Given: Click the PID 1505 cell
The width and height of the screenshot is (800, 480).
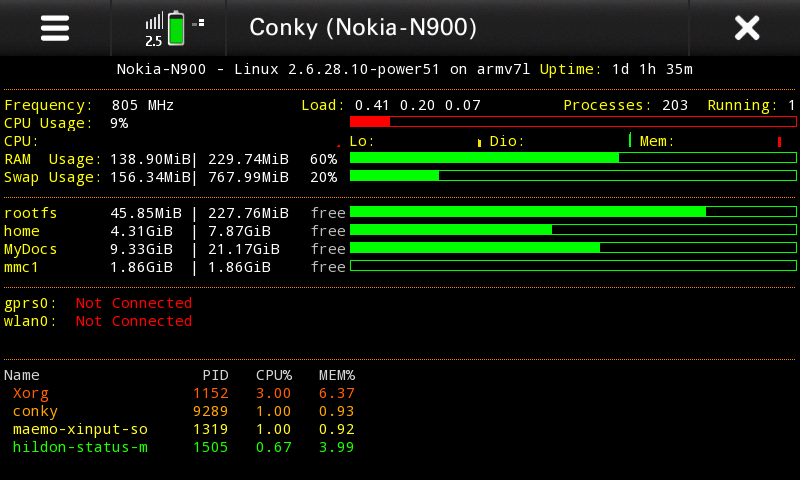Looking at the screenshot, I should pos(211,447).
